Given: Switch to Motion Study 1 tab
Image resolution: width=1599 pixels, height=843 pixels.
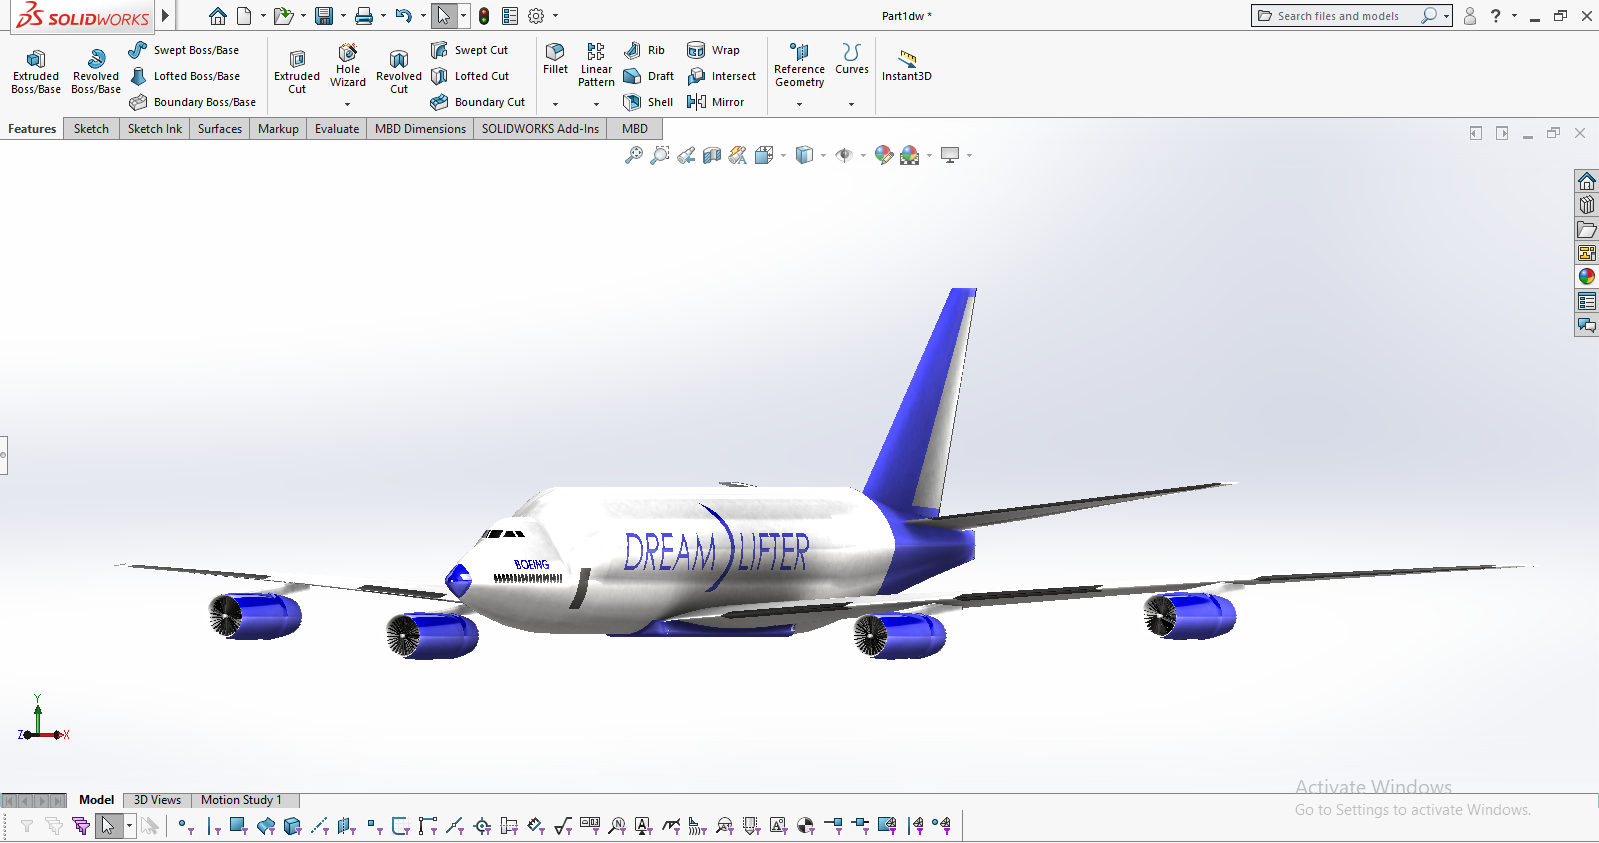Looking at the screenshot, I should point(241,800).
